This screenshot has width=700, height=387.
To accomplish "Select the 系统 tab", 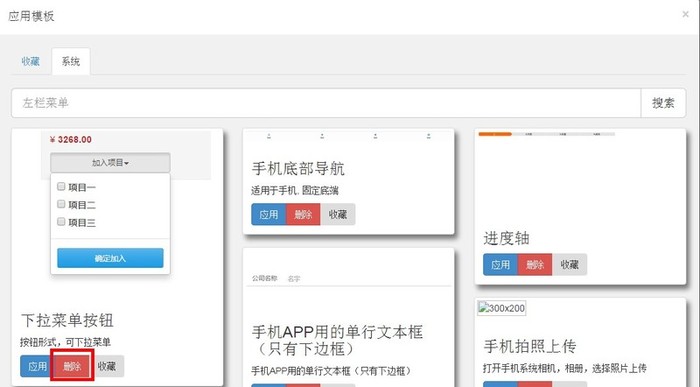I will pyautogui.click(x=71, y=61).
